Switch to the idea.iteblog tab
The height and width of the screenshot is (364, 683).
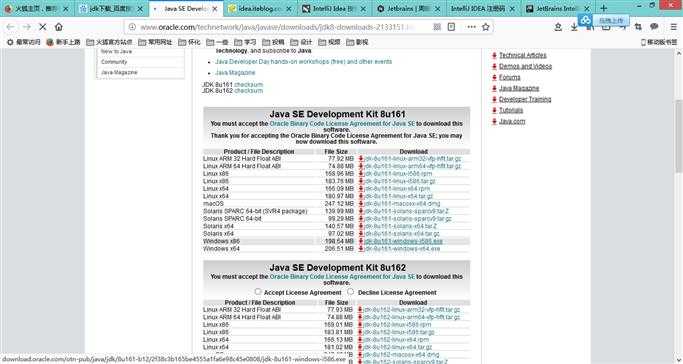point(260,8)
